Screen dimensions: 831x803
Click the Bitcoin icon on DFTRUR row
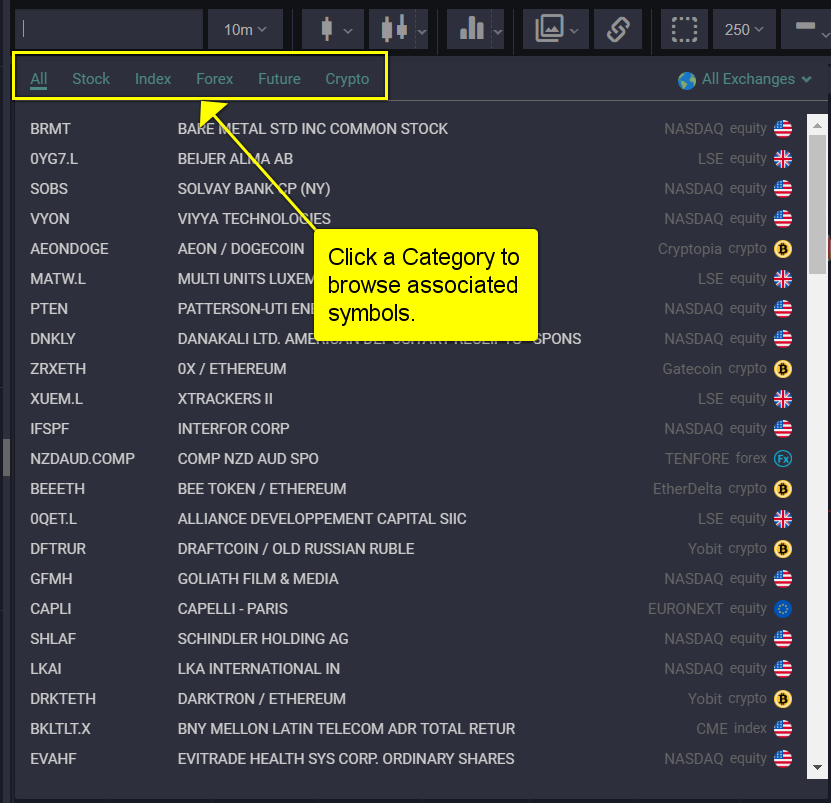[x=783, y=549]
